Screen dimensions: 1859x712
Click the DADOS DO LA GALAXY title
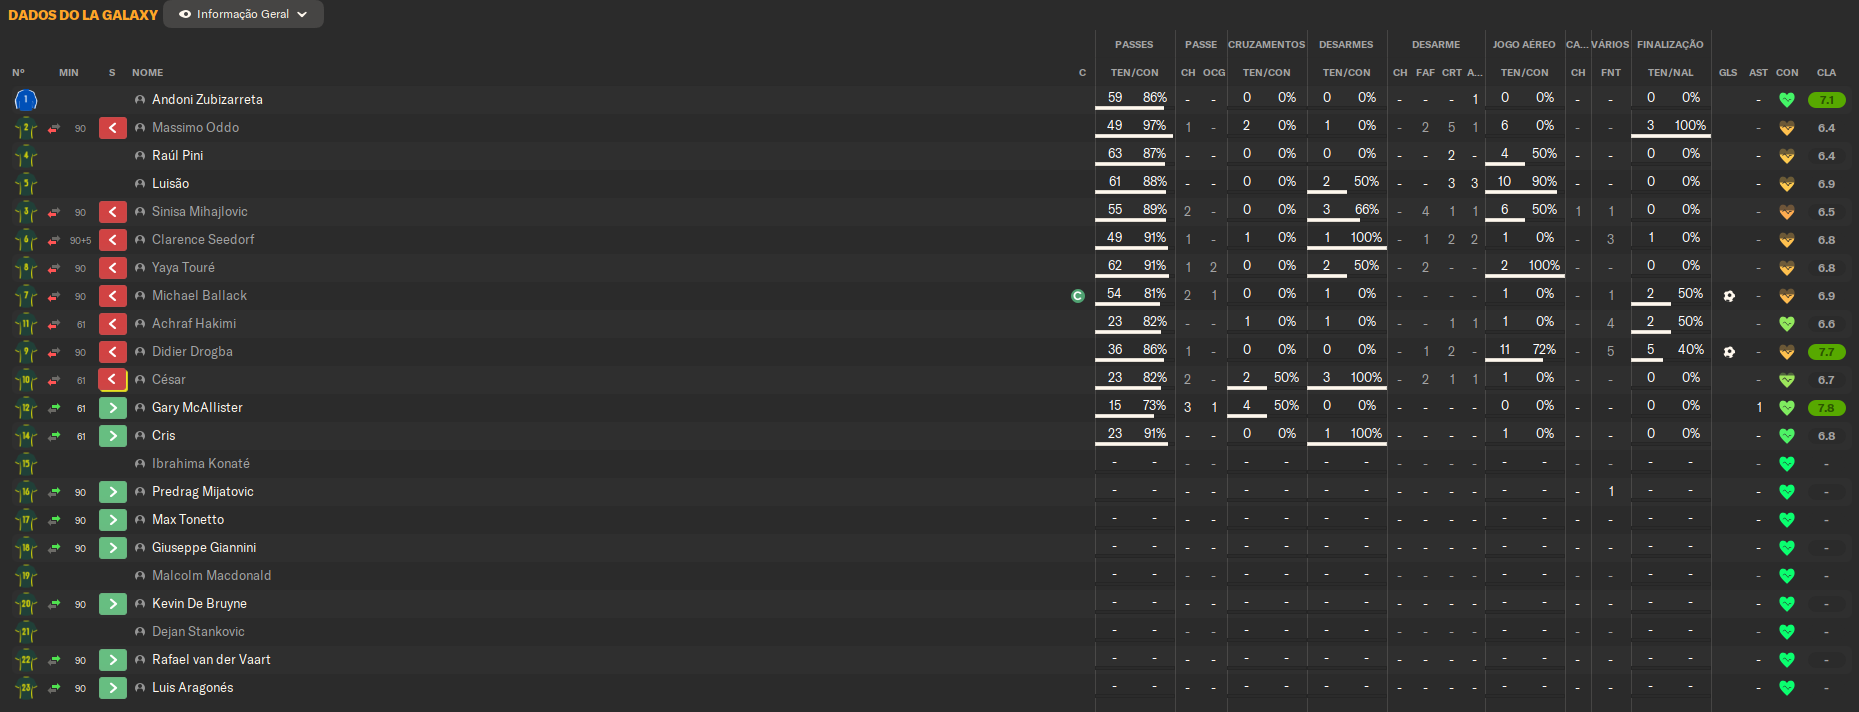(83, 15)
